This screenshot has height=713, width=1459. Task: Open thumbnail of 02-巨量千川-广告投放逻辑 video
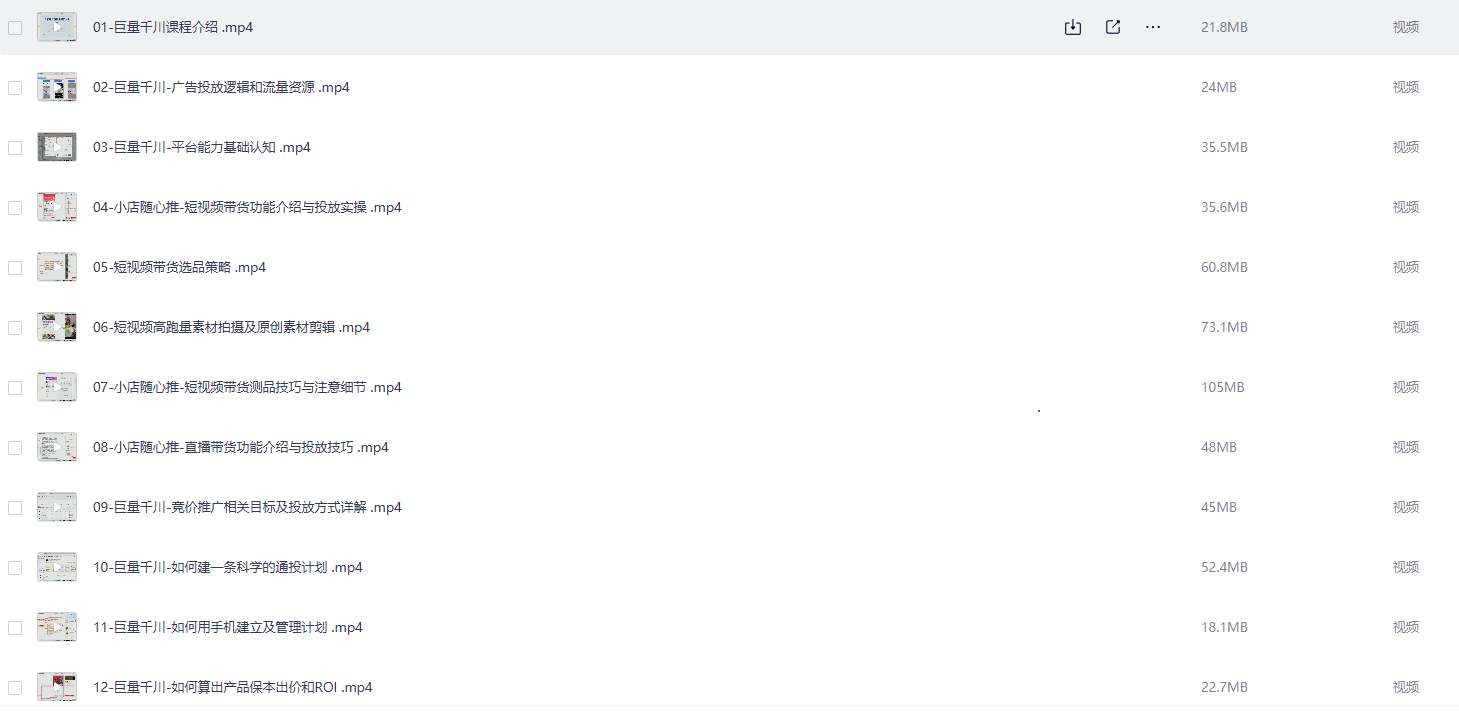57,87
